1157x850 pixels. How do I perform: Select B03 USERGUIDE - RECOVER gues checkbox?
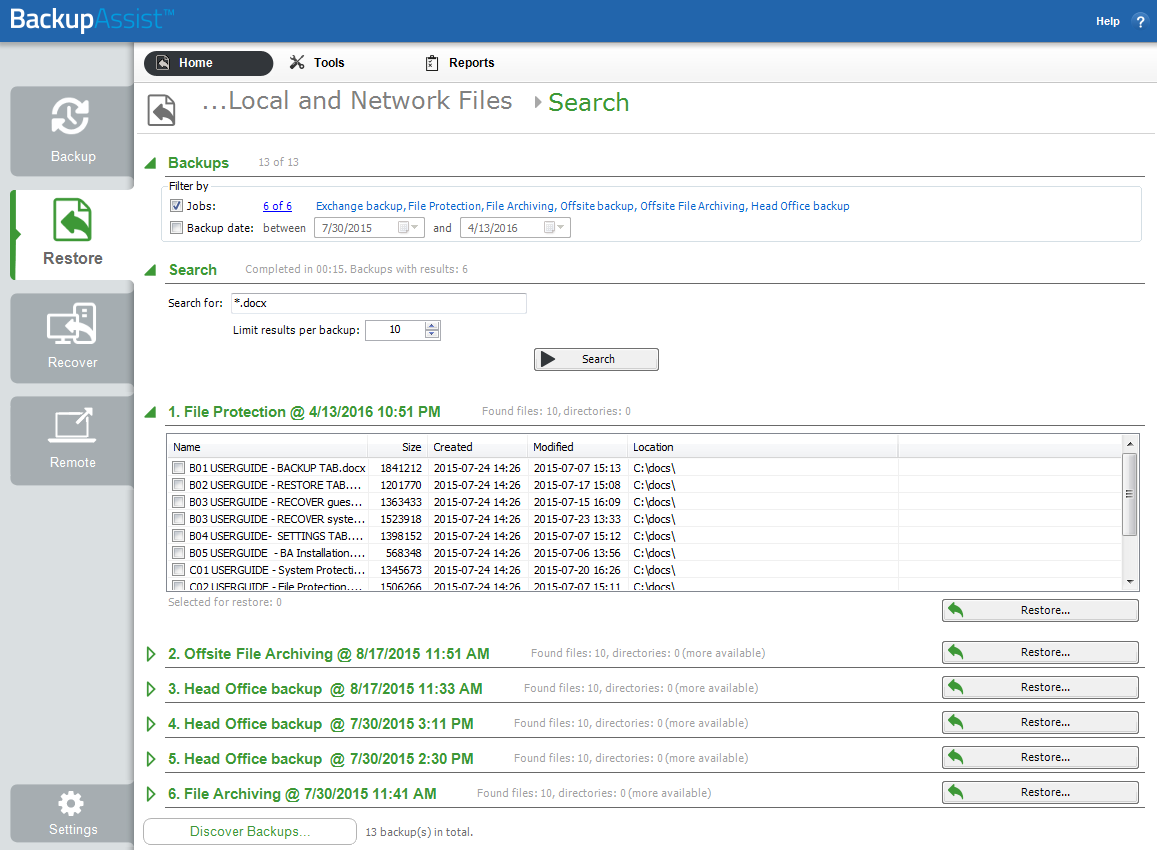[179, 502]
